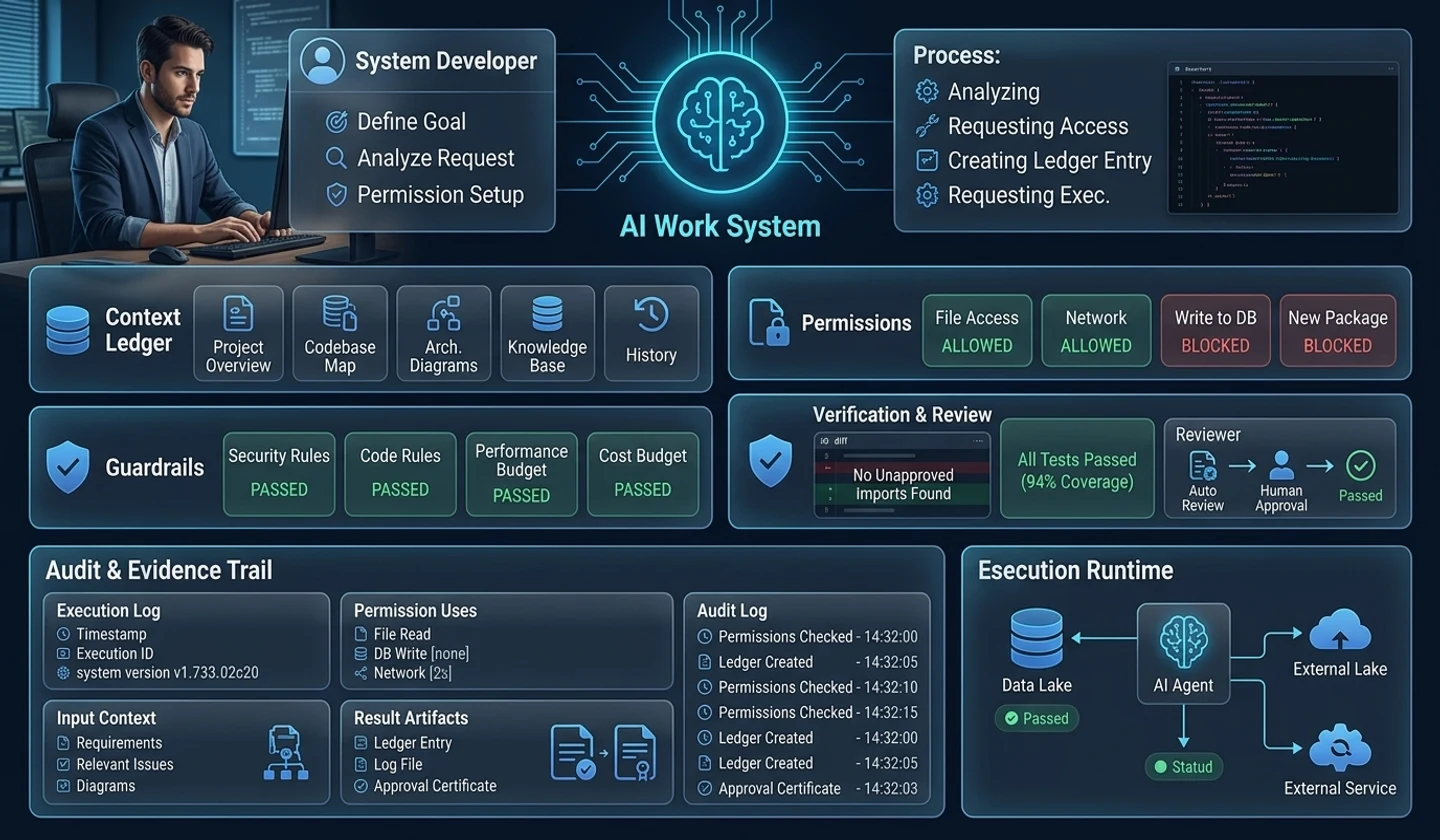Click the Esecution Runtime heading

pyautogui.click(x=1075, y=570)
